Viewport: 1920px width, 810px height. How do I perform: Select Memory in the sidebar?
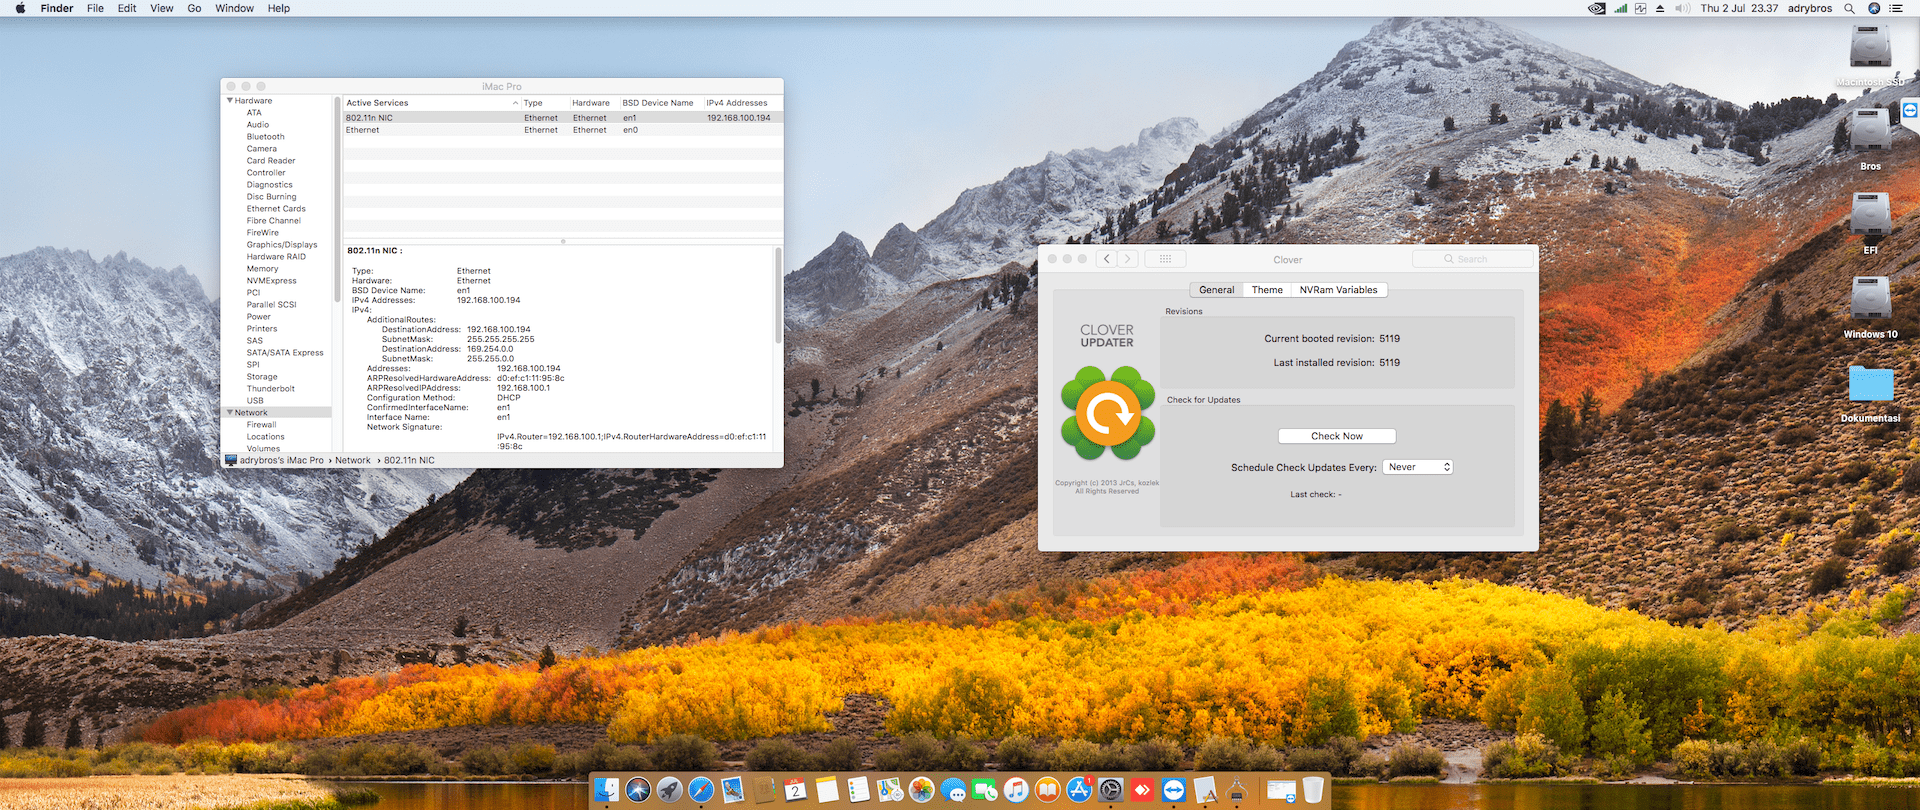pyautogui.click(x=262, y=269)
